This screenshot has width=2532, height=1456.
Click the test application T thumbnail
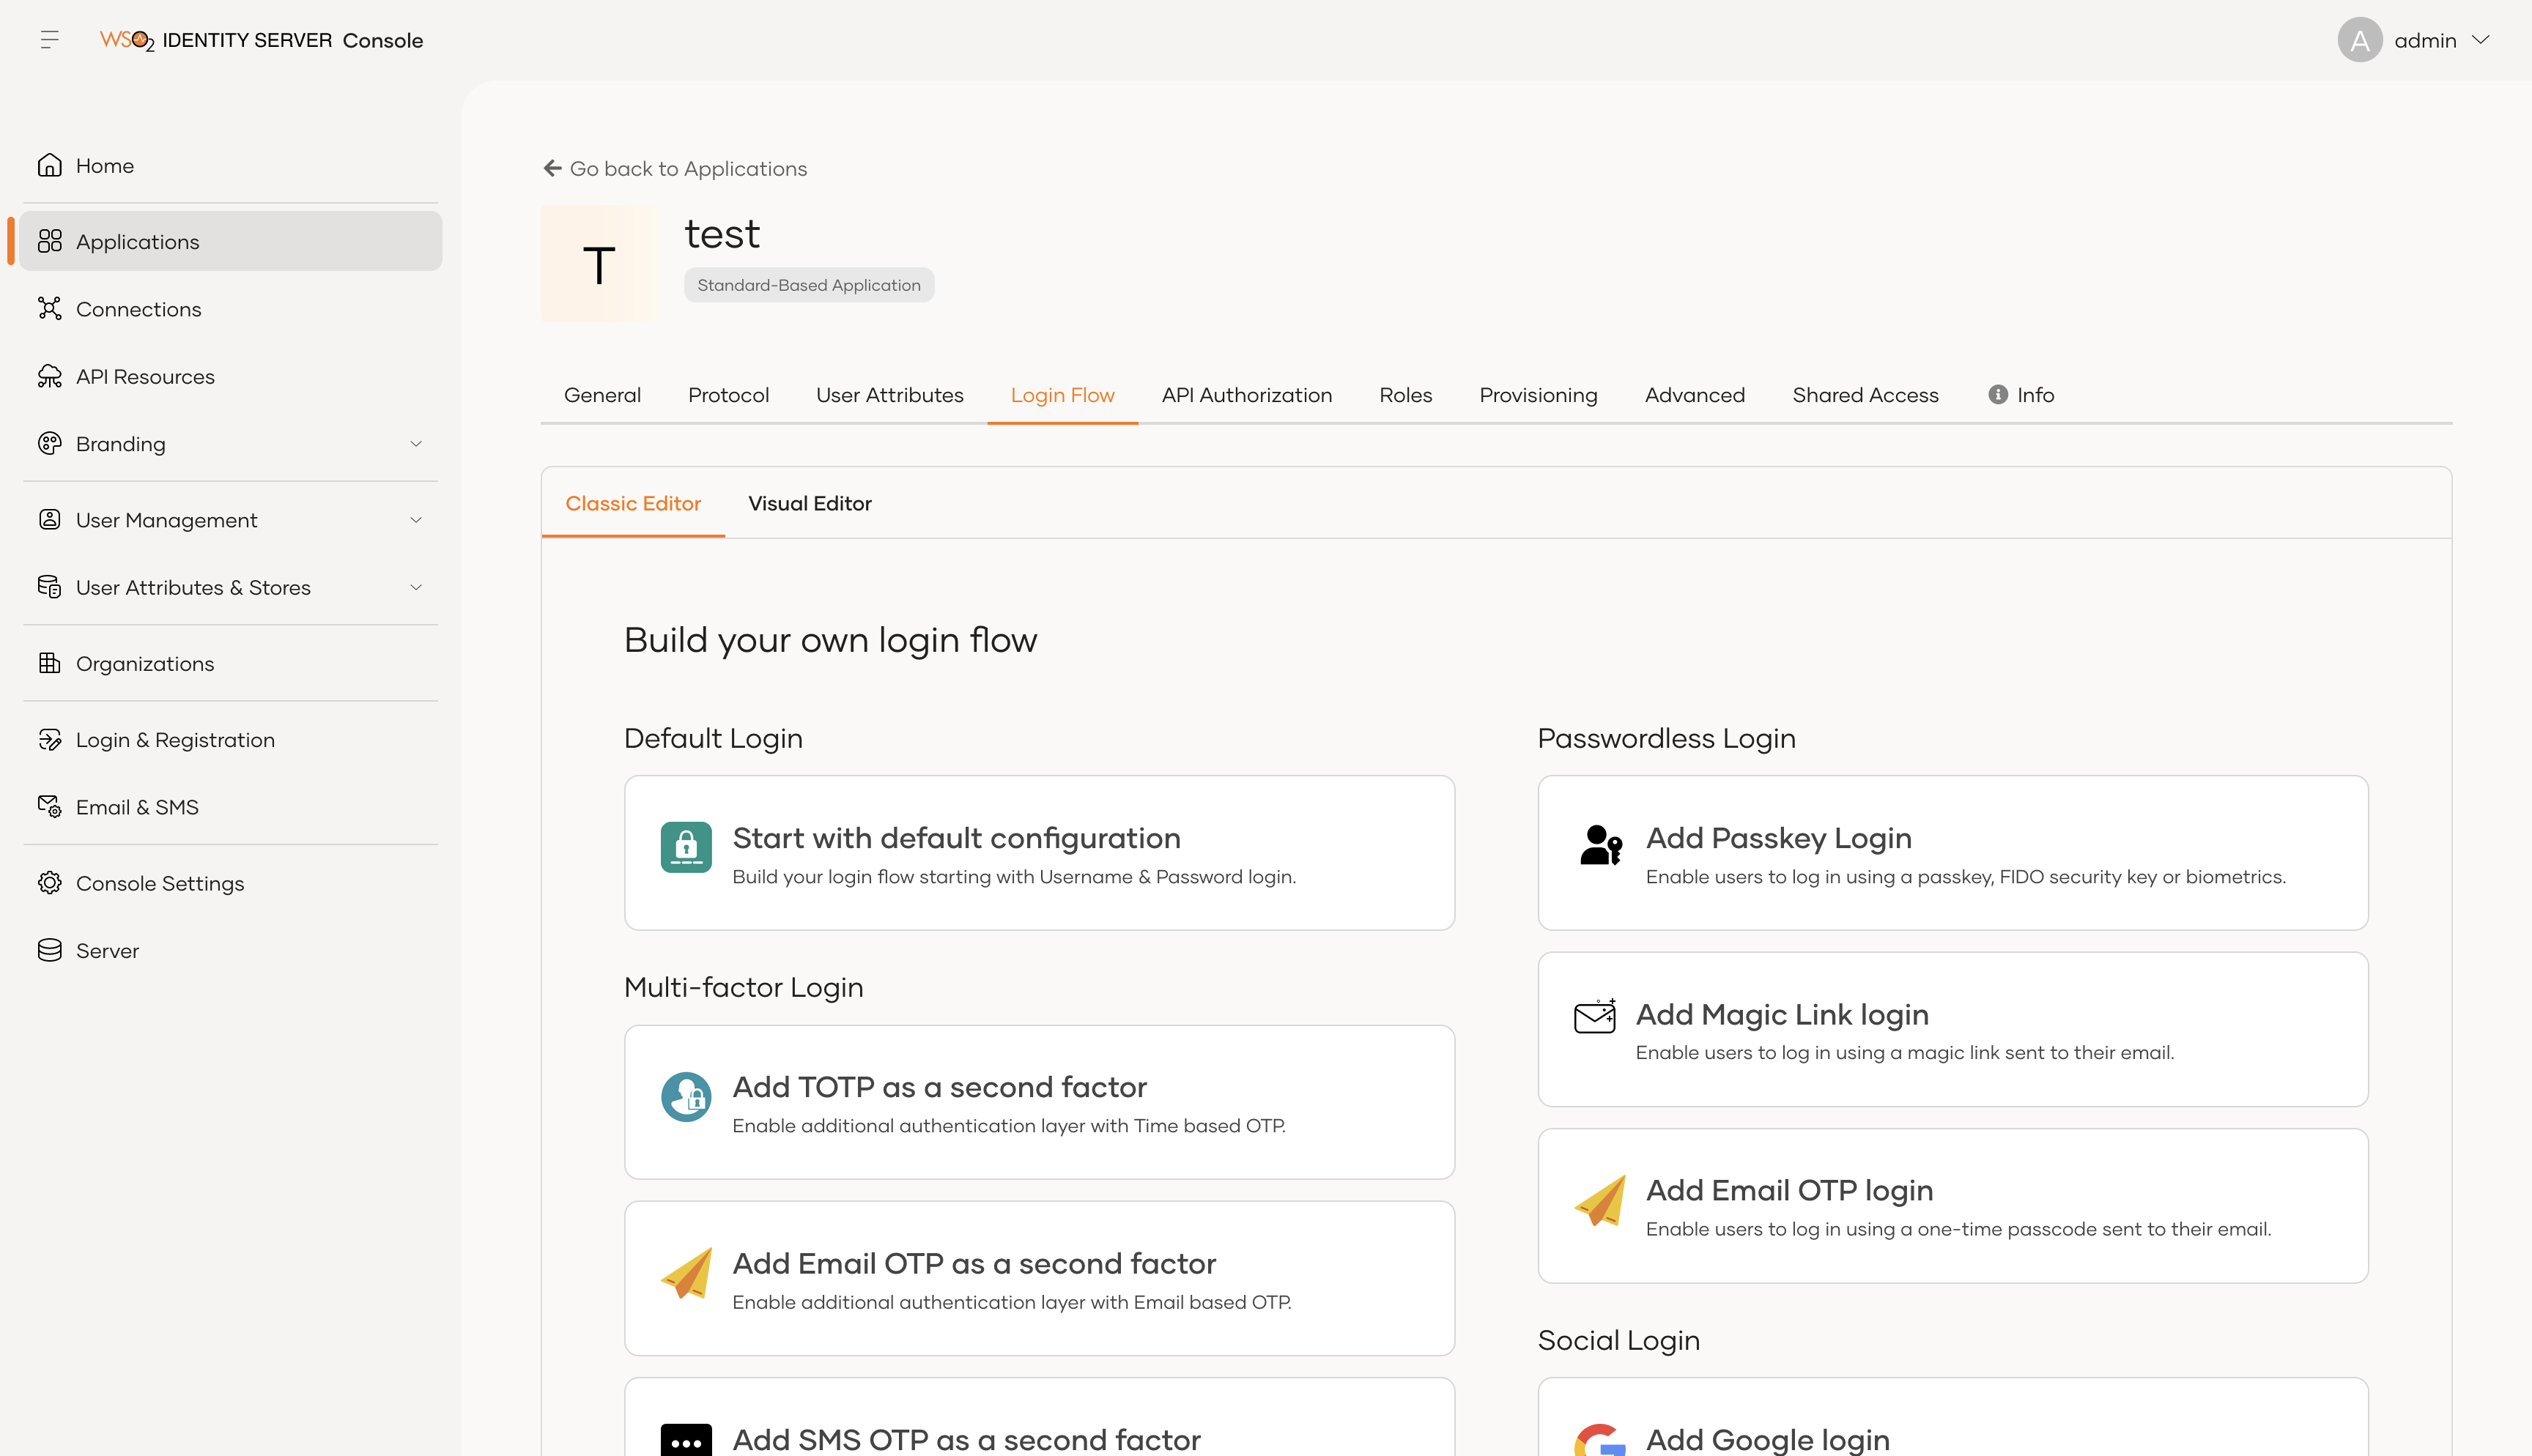599,264
